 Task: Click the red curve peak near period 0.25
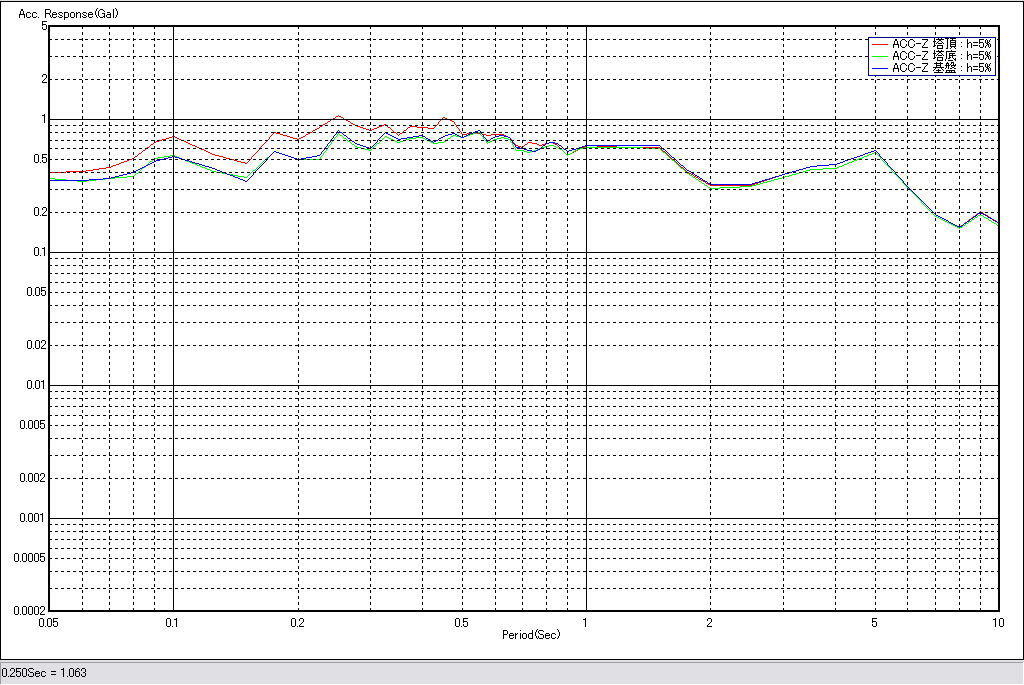coord(338,116)
